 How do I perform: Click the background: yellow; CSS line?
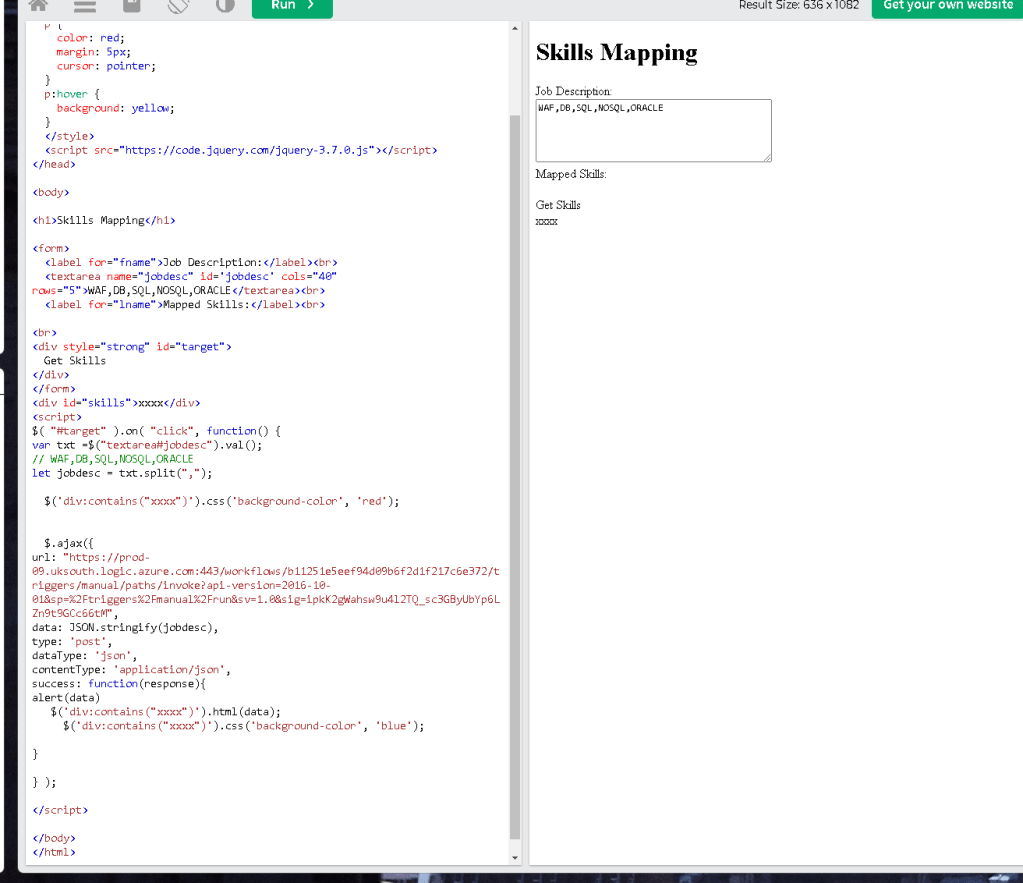[x=115, y=108]
